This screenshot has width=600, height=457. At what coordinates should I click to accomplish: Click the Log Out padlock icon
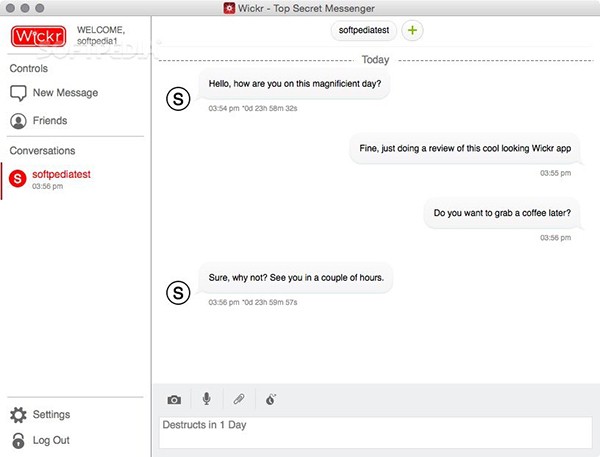point(18,441)
